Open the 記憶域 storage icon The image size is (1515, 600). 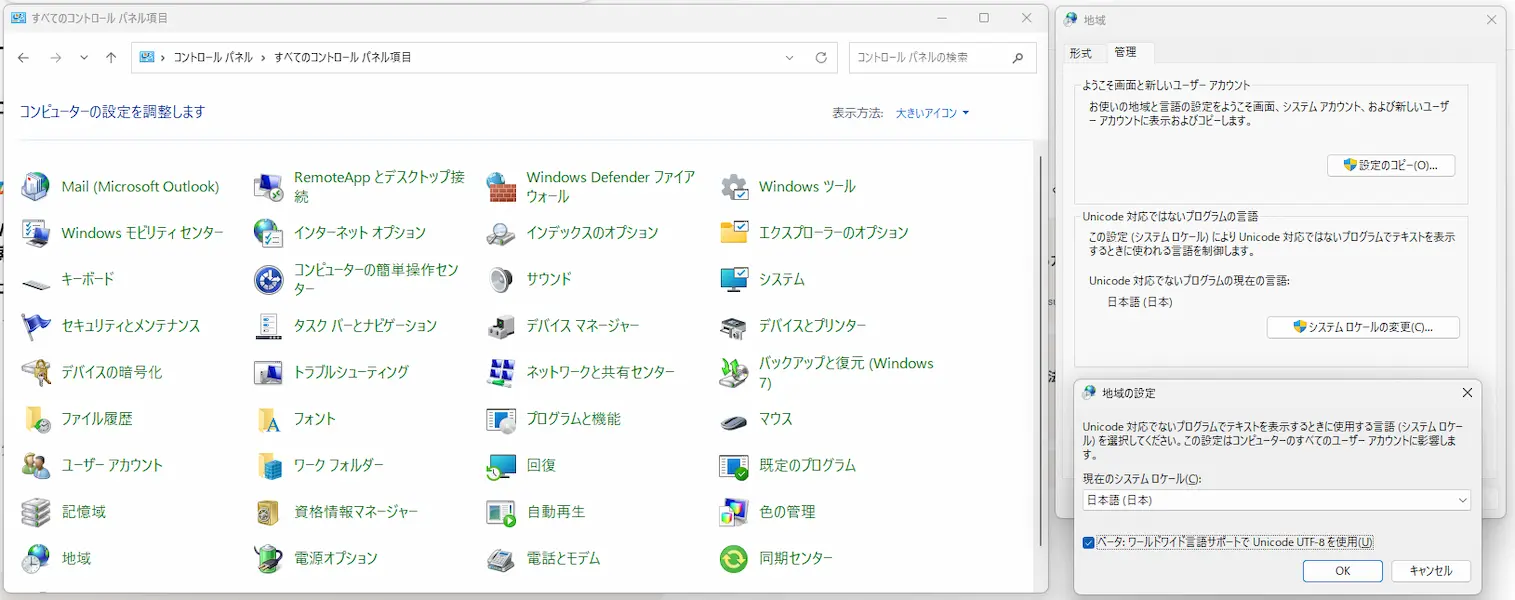(x=36, y=512)
